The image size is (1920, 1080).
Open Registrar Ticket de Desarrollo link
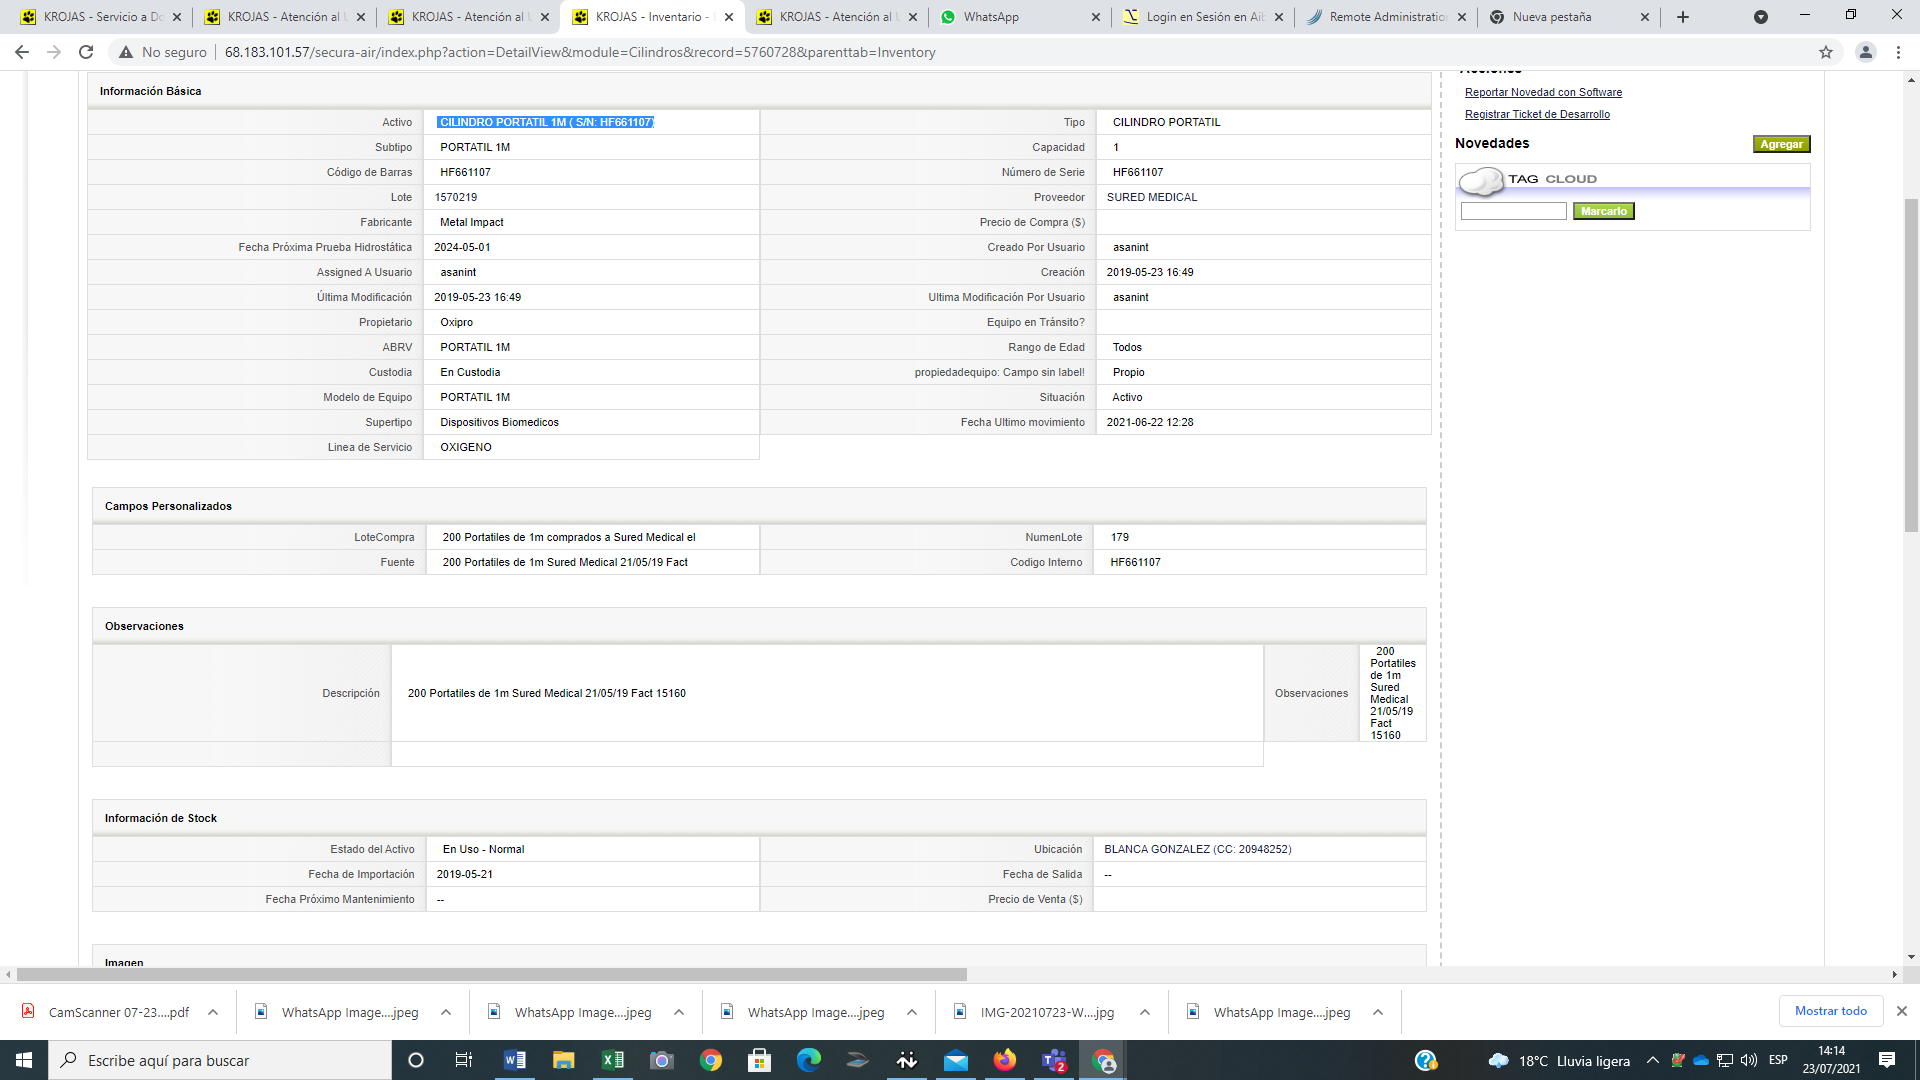click(x=1537, y=114)
